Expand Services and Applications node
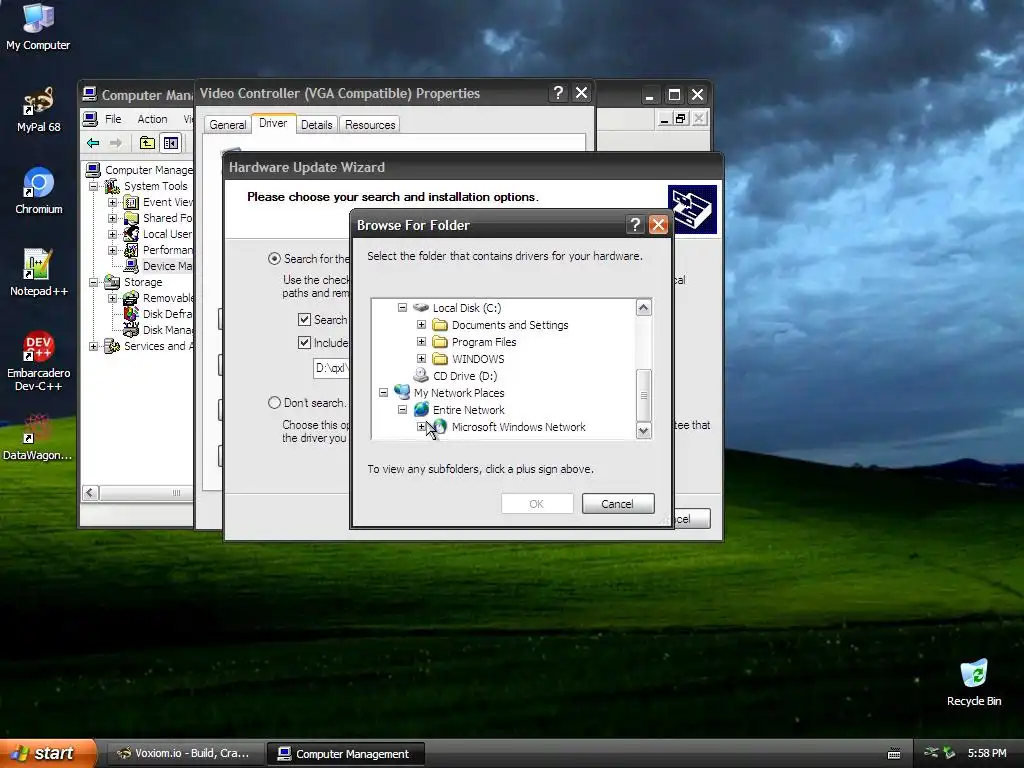The image size is (1024, 768). 93,346
